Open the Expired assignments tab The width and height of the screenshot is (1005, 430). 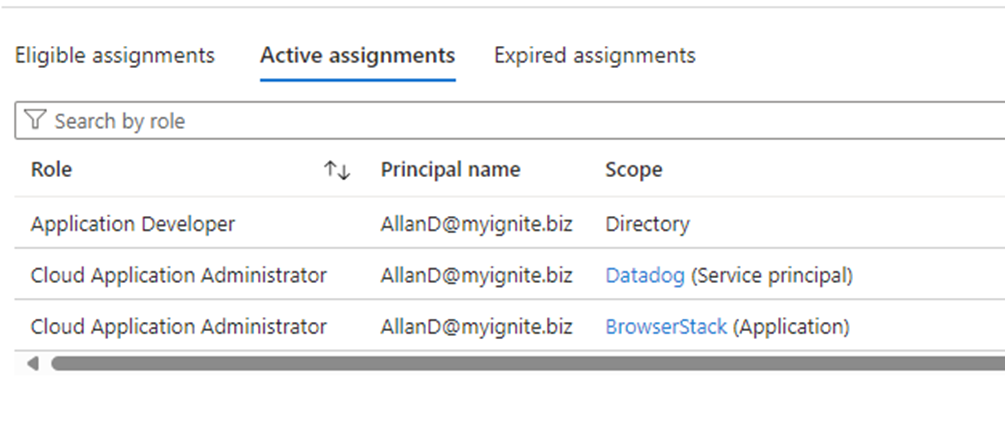click(x=594, y=55)
